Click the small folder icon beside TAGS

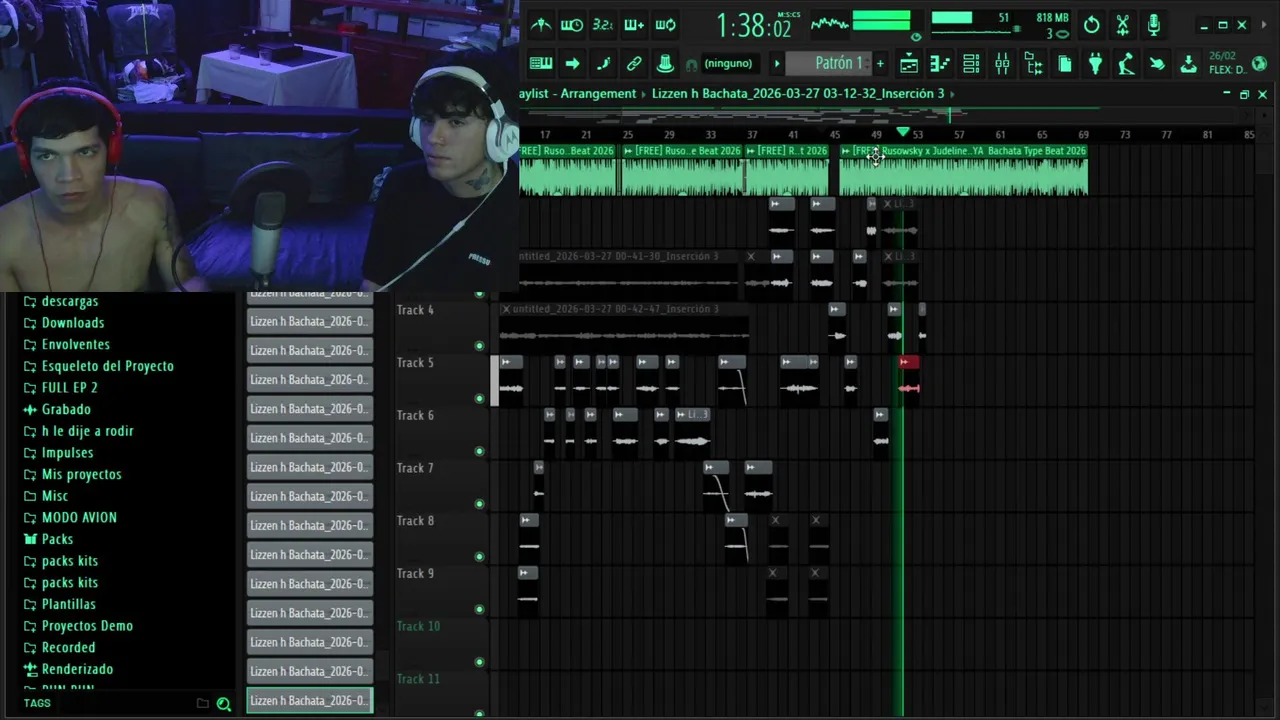click(x=202, y=704)
